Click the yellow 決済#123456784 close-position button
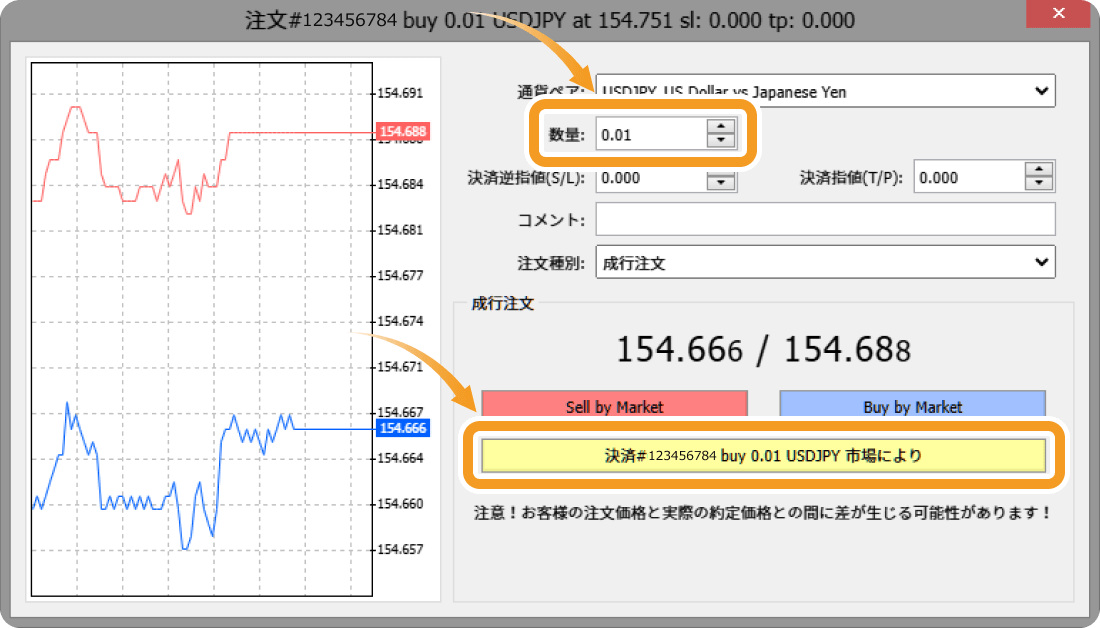Viewport: 1100px width, 628px height. click(x=763, y=455)
